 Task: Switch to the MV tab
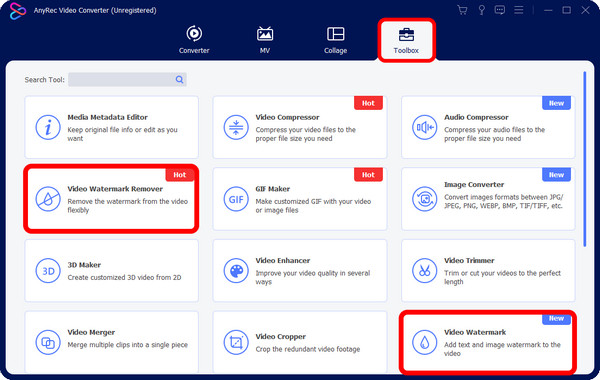[265, 40]
